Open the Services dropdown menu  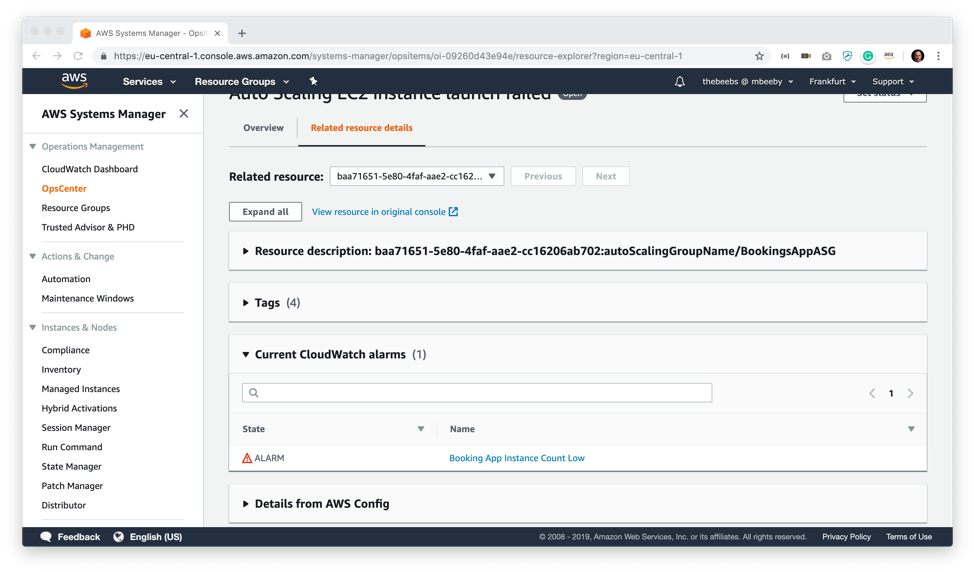[149, 81]
